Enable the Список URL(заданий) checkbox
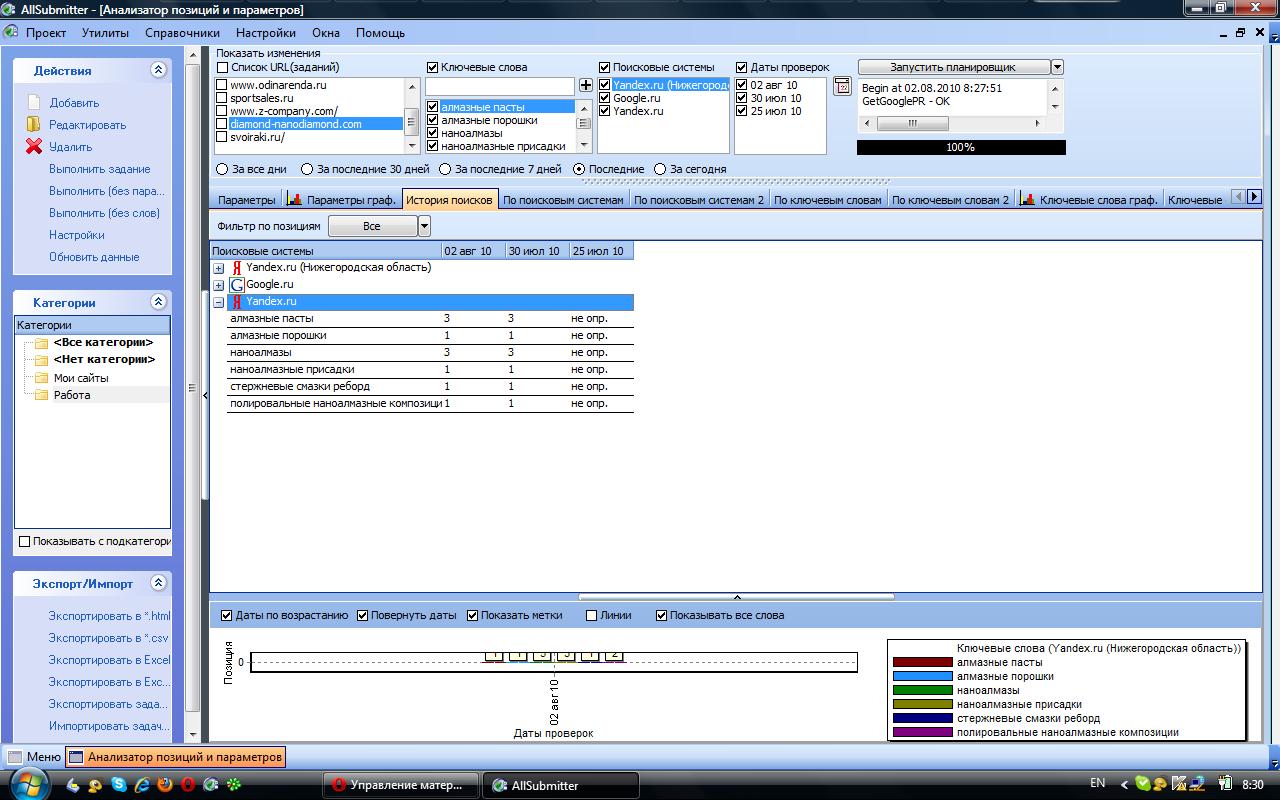 [x=223, y=67]
